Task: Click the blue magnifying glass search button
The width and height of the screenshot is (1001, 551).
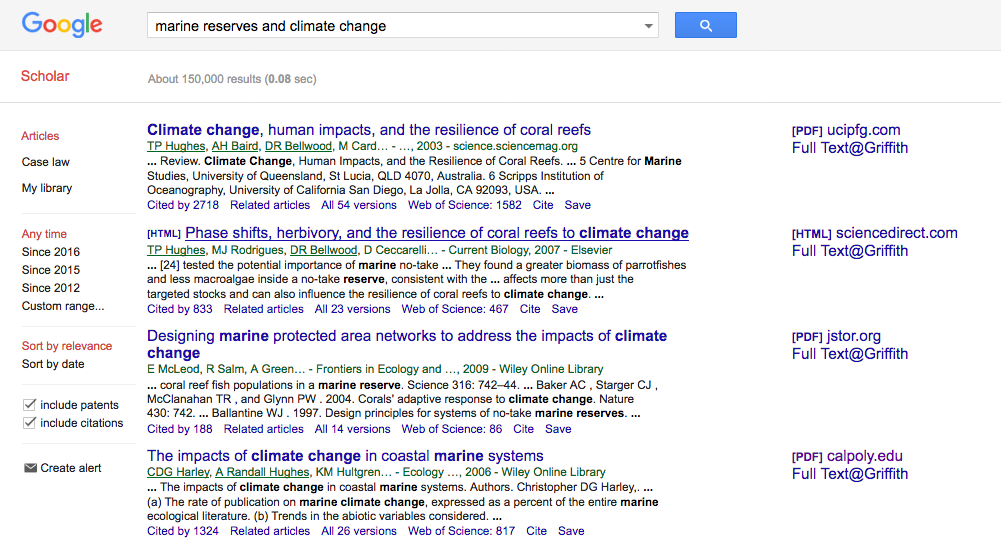Action: [x=705, y=26]
